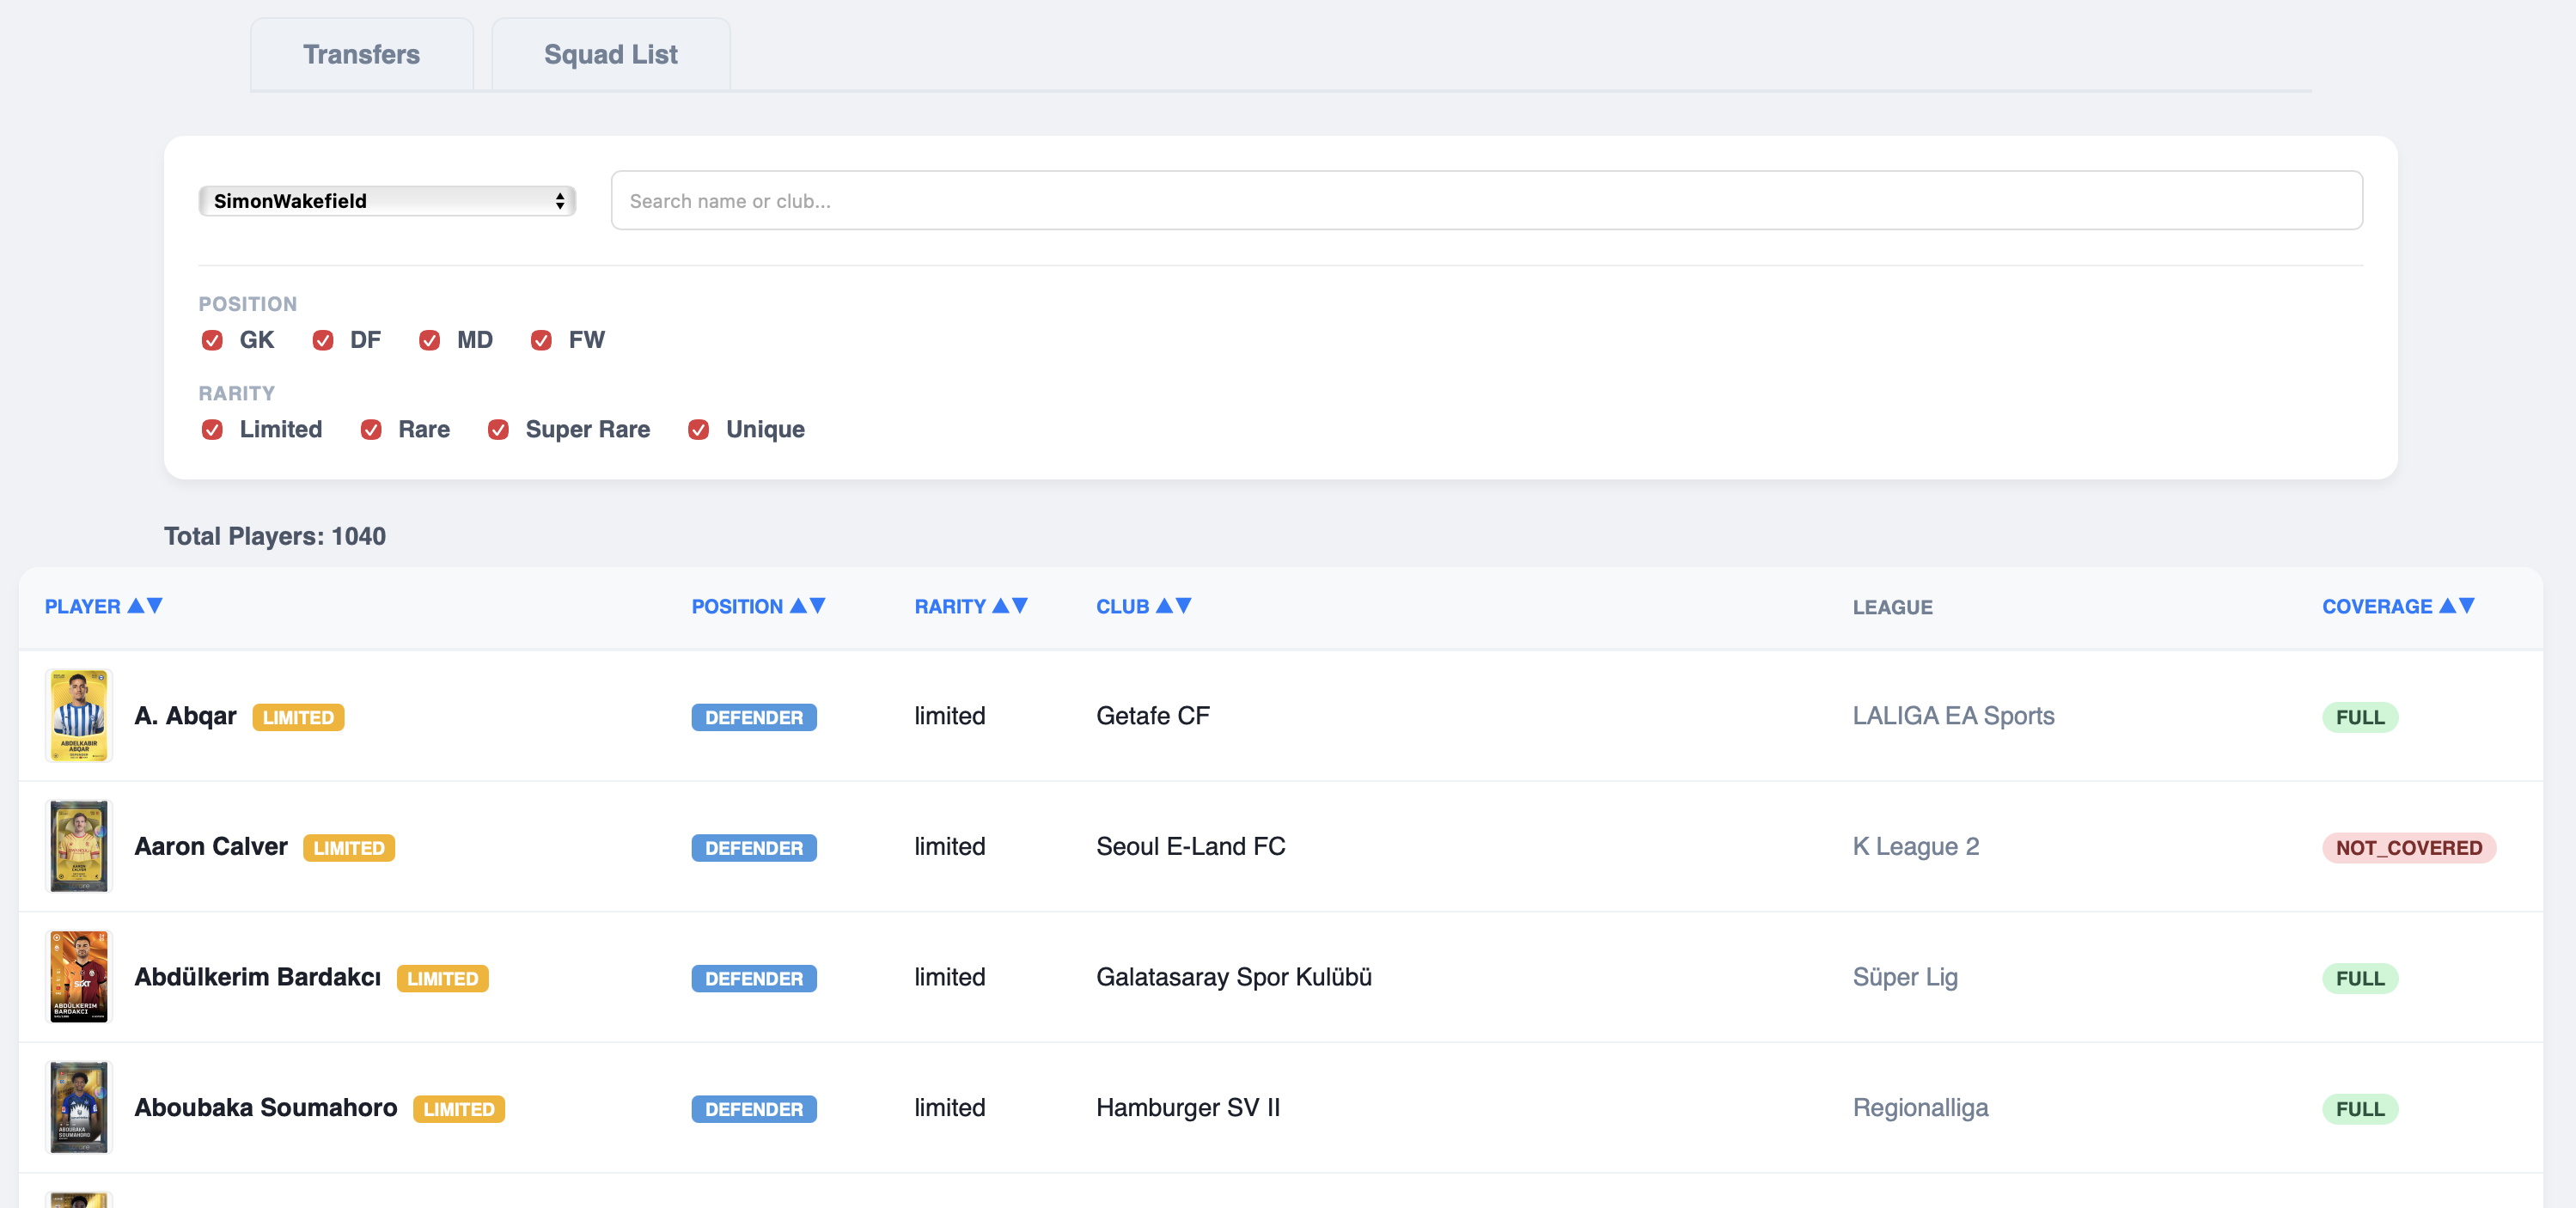Open the Transfers tab
The height and width of the screenshot is (1208, 2576).
[x=361, y=54]
